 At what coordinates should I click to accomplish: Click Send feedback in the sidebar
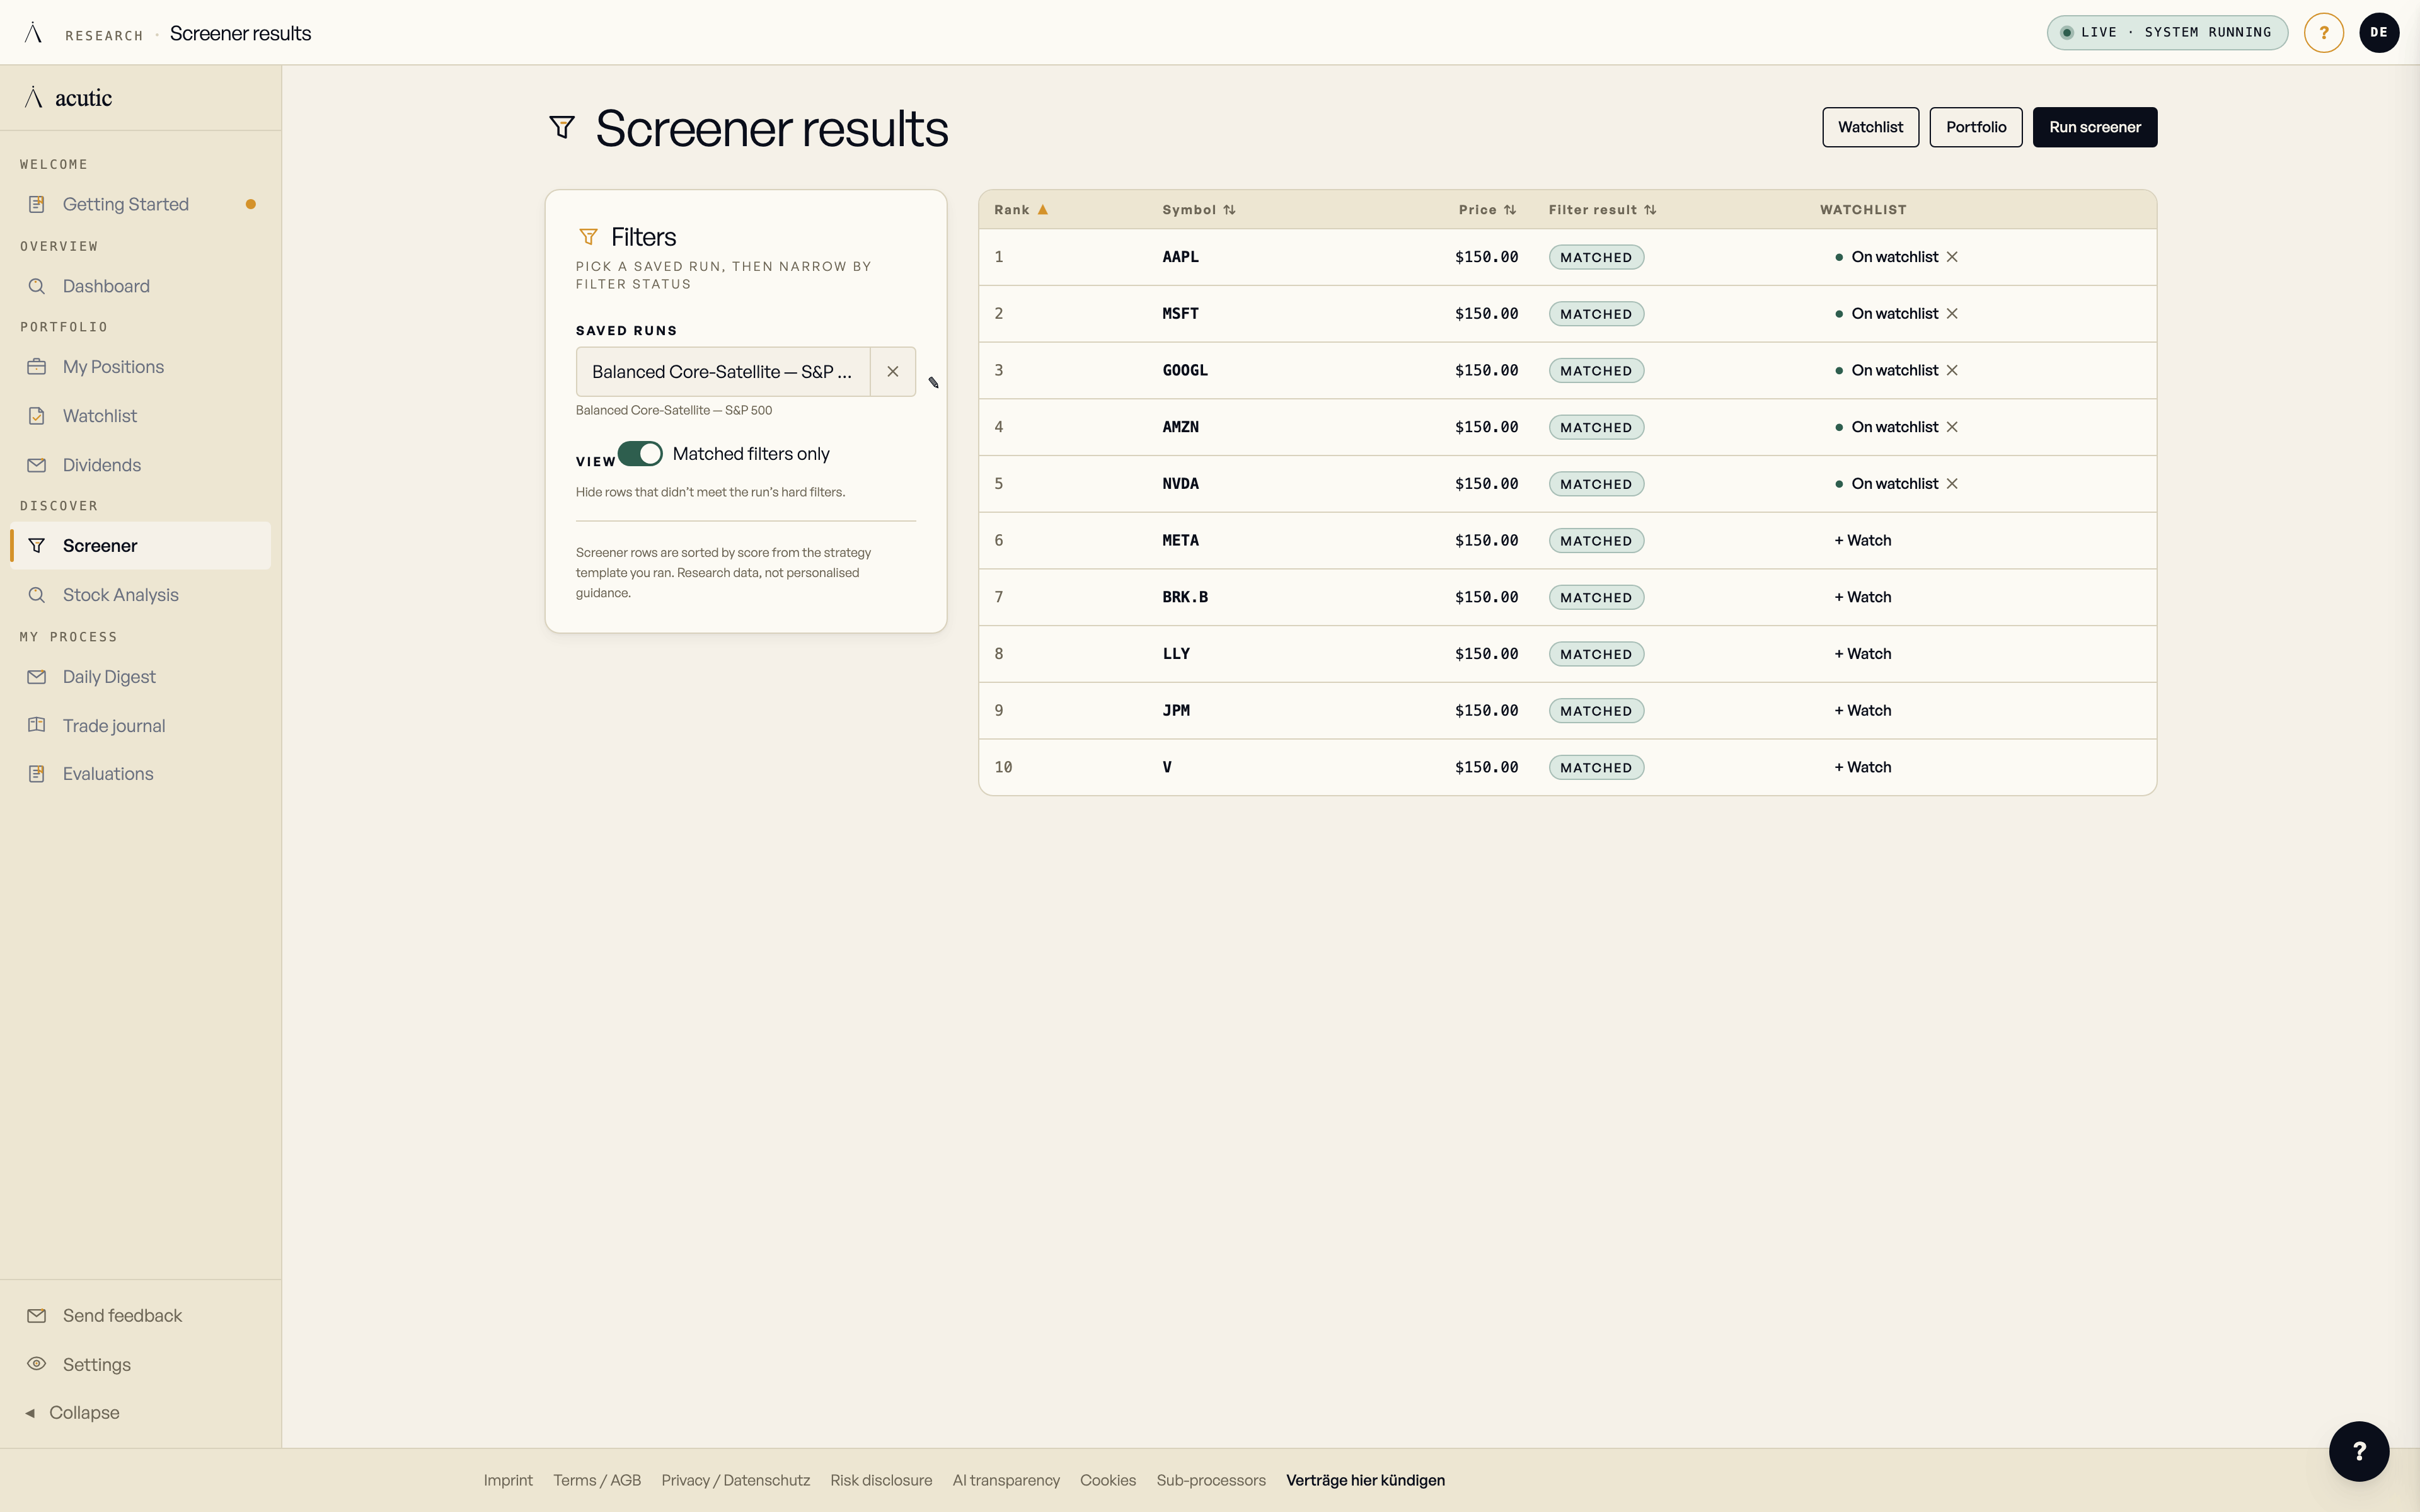140,1316
